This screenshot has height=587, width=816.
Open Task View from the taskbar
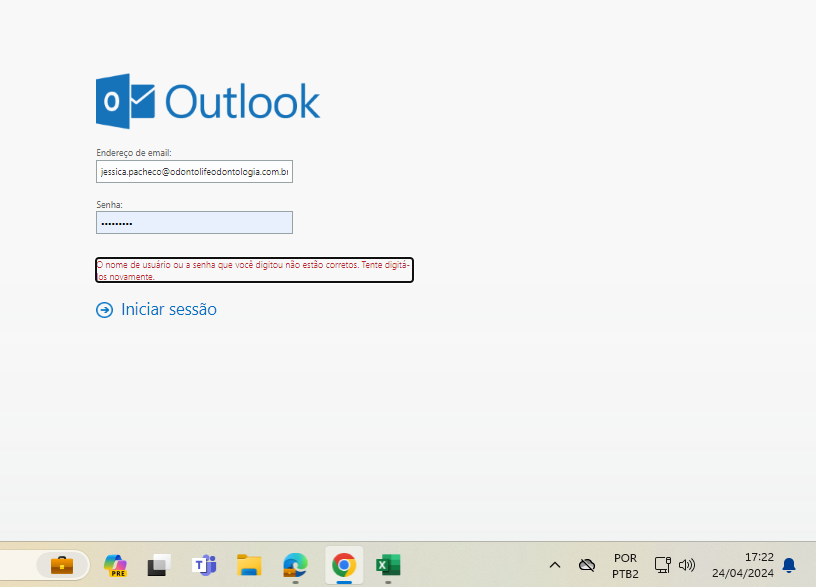(159, 566)
